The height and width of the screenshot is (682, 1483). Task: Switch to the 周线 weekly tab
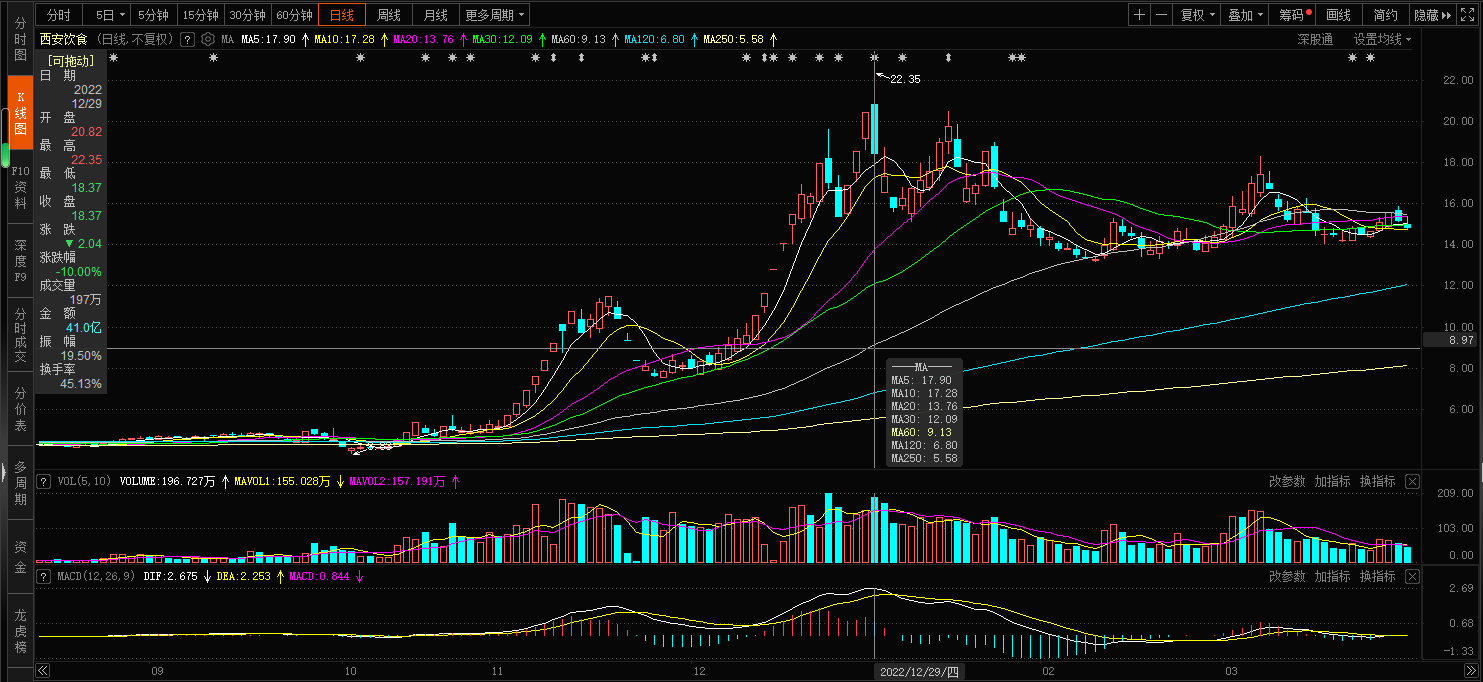pos(388,15)
